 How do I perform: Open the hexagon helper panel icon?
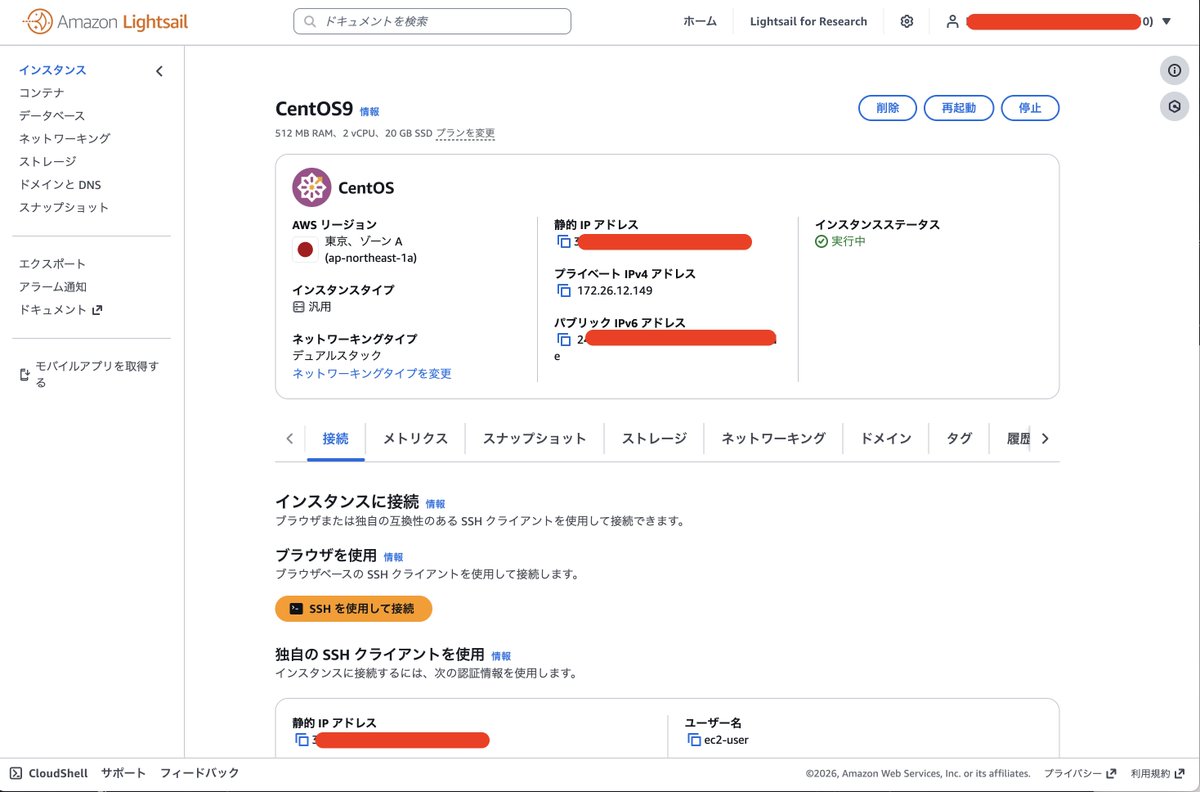(1174, 106)
